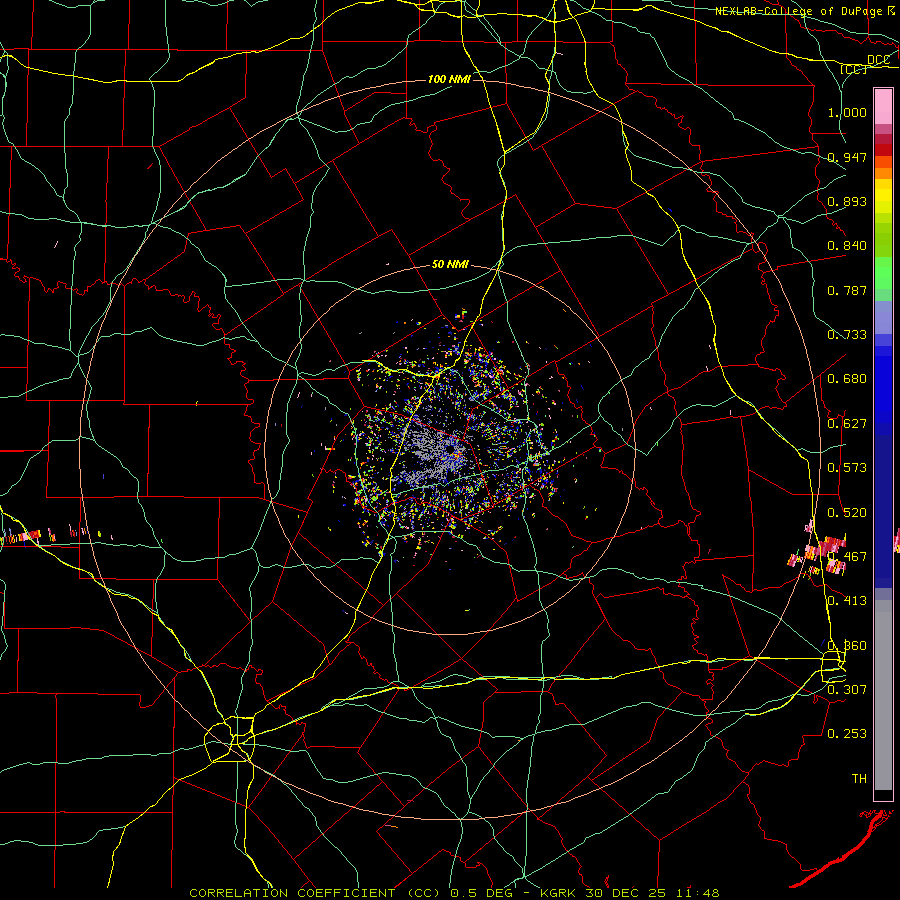Click the 0.733 scale value
The height and width of the screenshot is (900, 900).
pos(847,335)
